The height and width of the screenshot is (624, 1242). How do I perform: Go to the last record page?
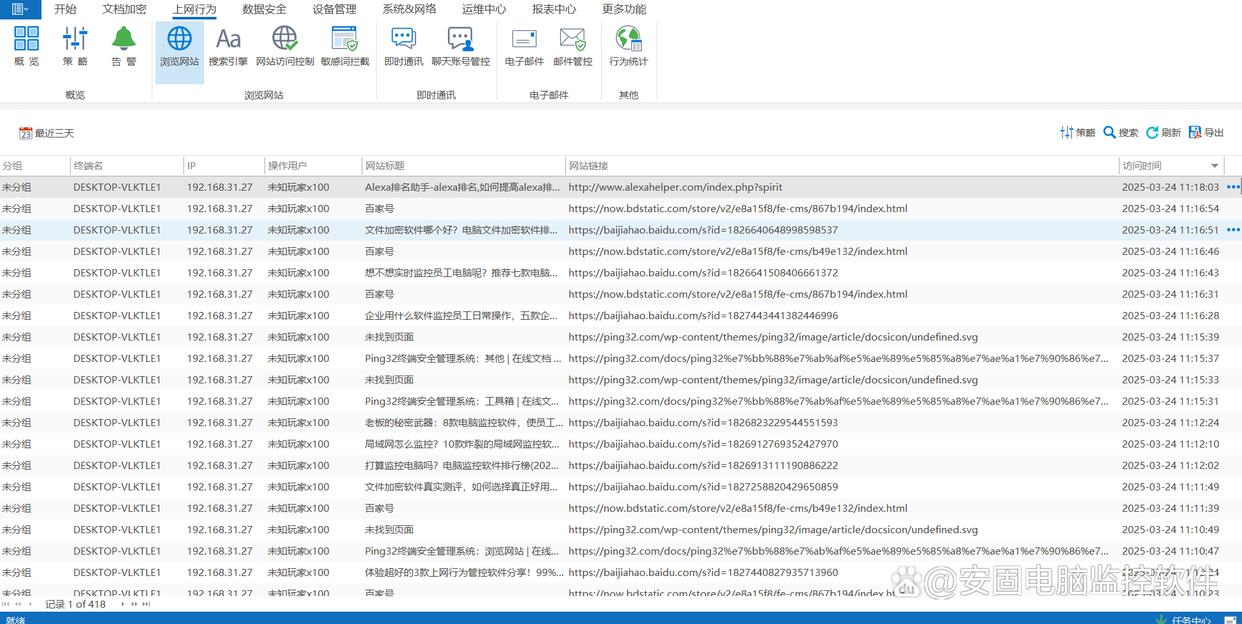[x=146, y=604]
